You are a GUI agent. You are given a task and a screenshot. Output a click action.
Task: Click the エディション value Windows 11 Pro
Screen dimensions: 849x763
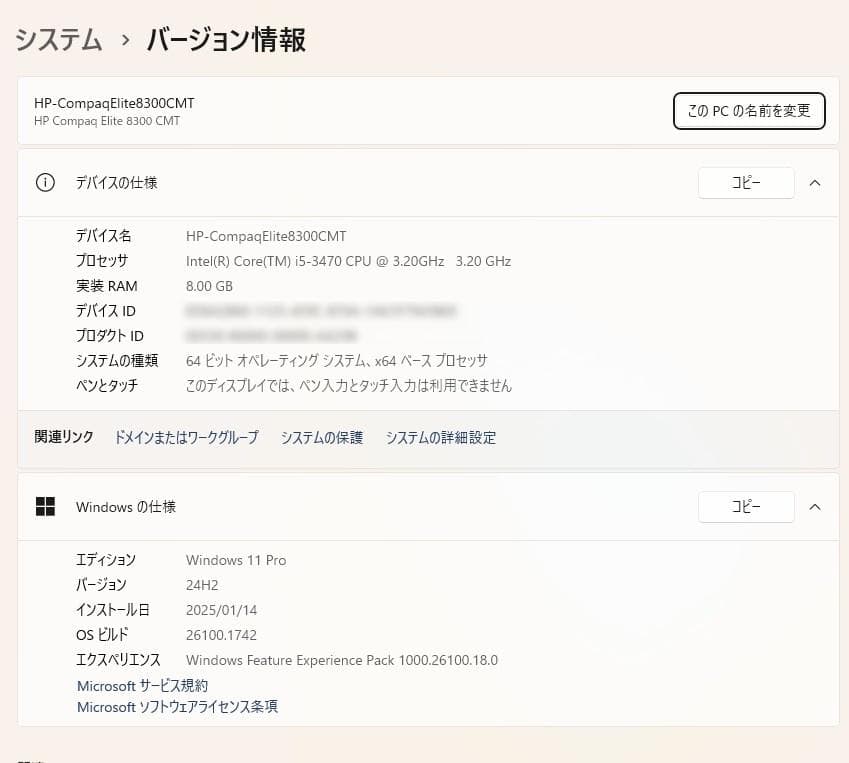(235, 560)
